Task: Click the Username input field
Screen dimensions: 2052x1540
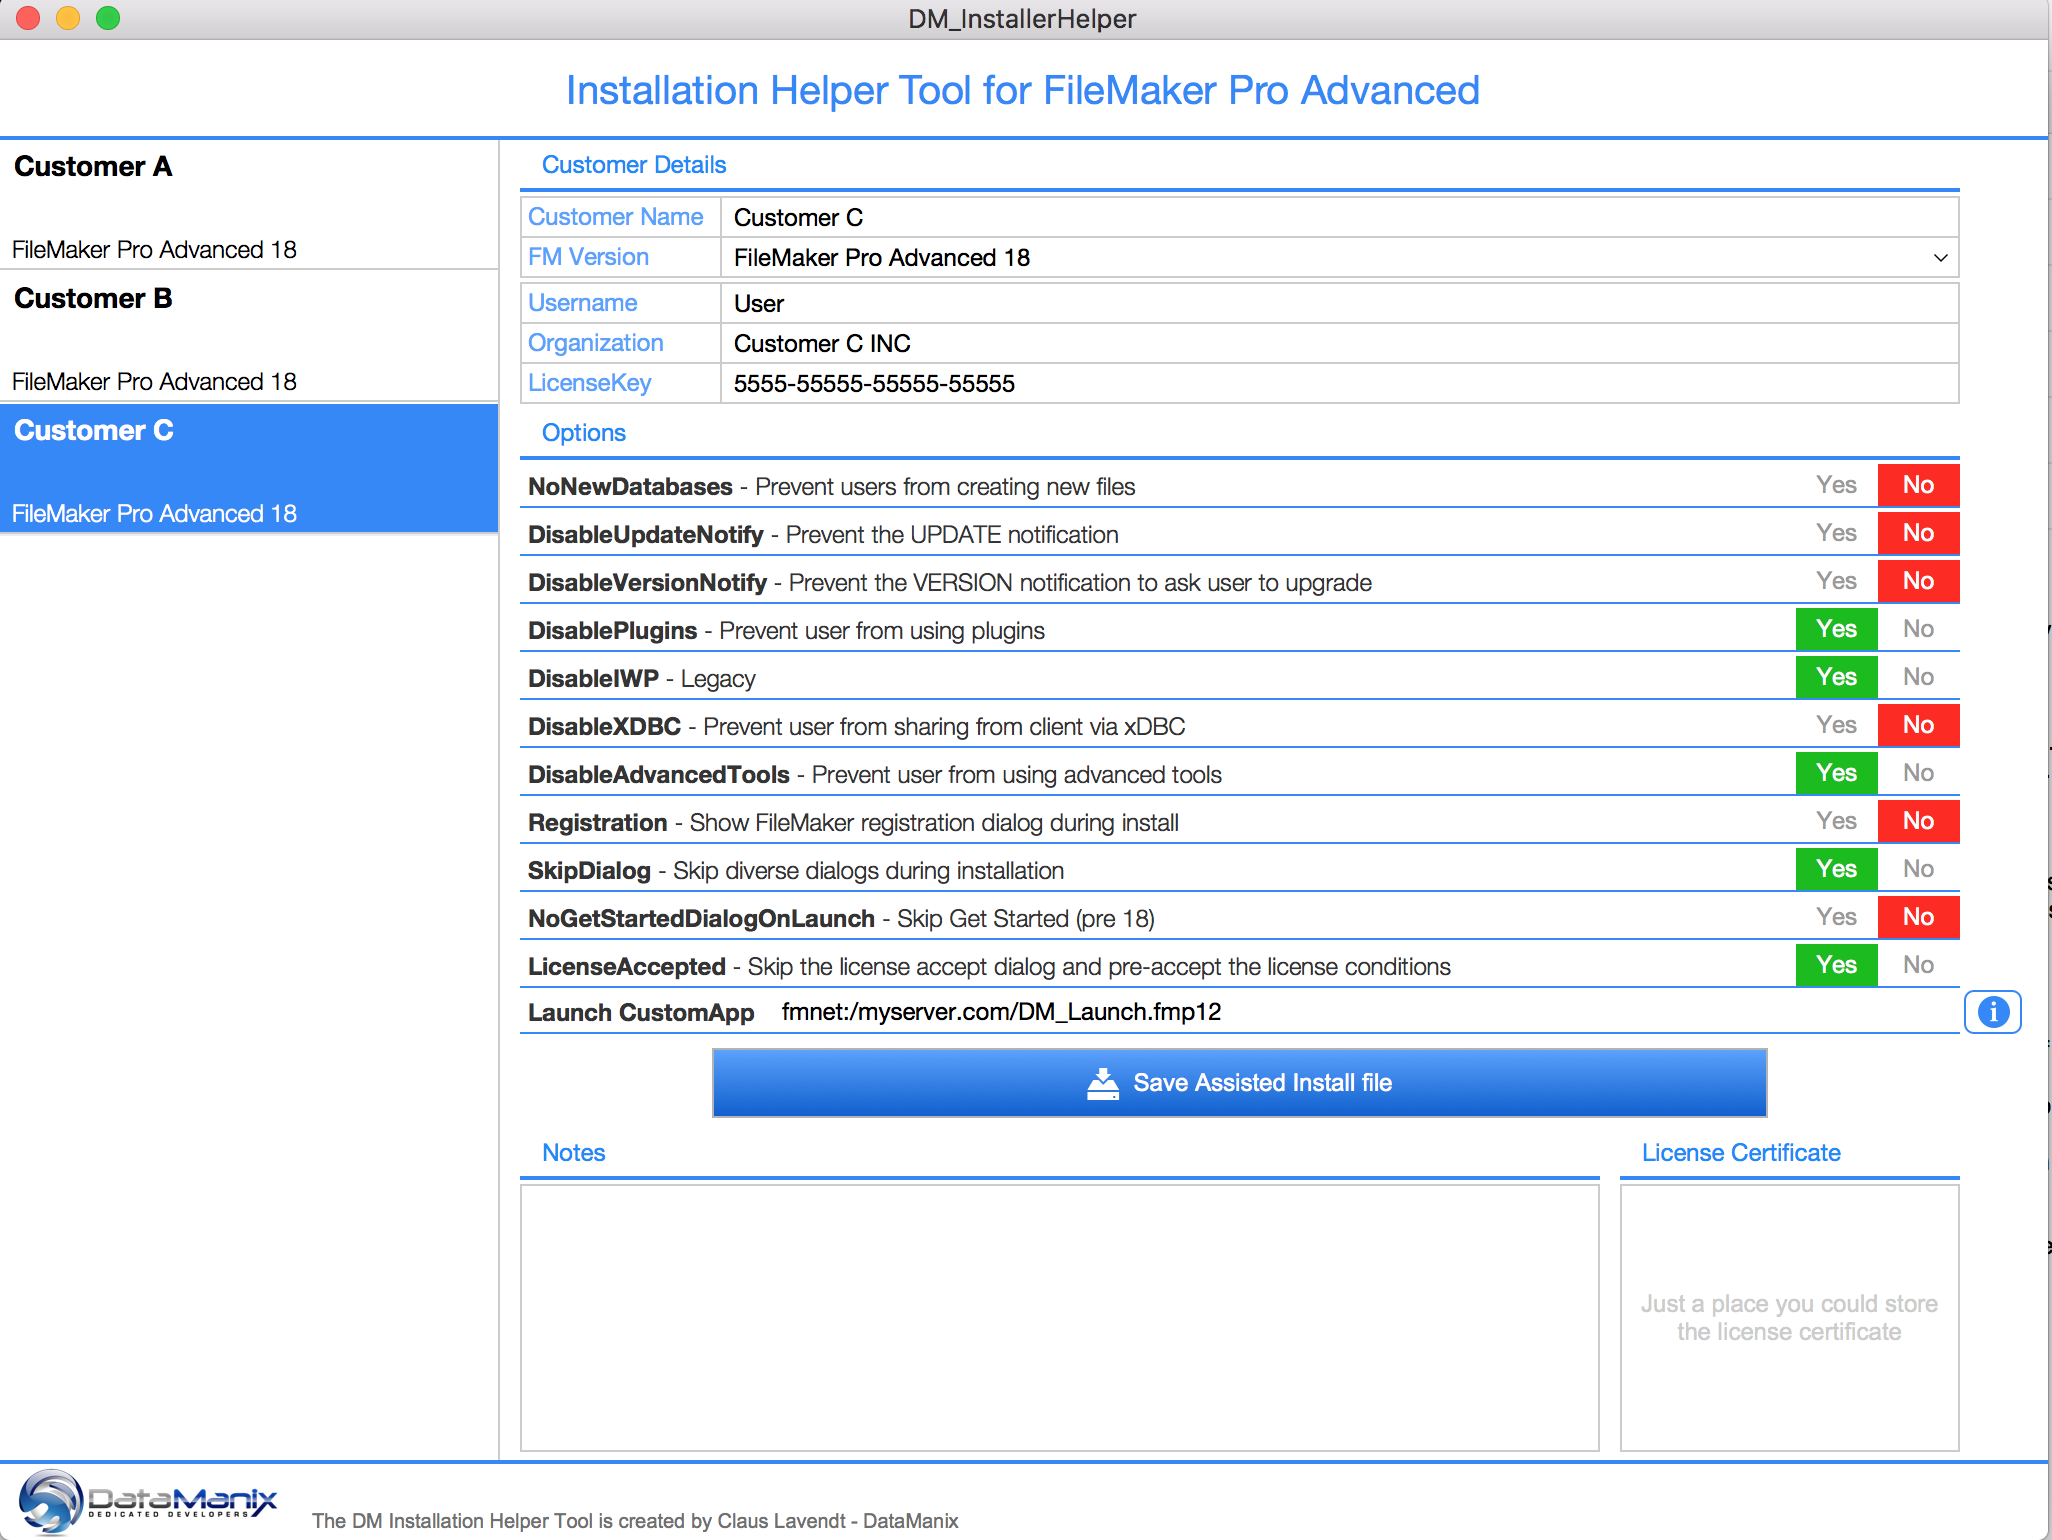Action: 1339,303
